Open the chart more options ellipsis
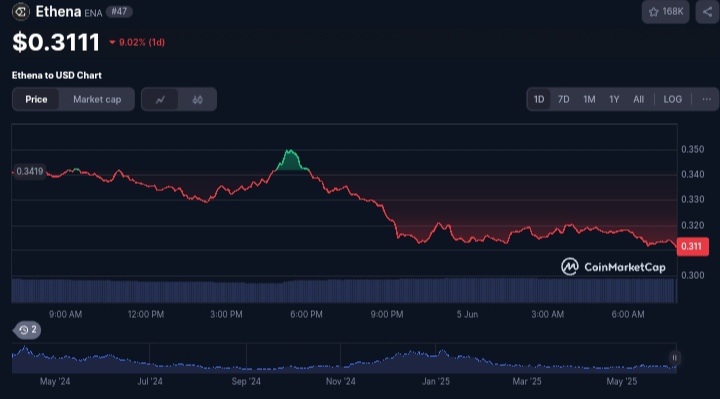Viewport: 720px width, 399px height. pos(706,99)
